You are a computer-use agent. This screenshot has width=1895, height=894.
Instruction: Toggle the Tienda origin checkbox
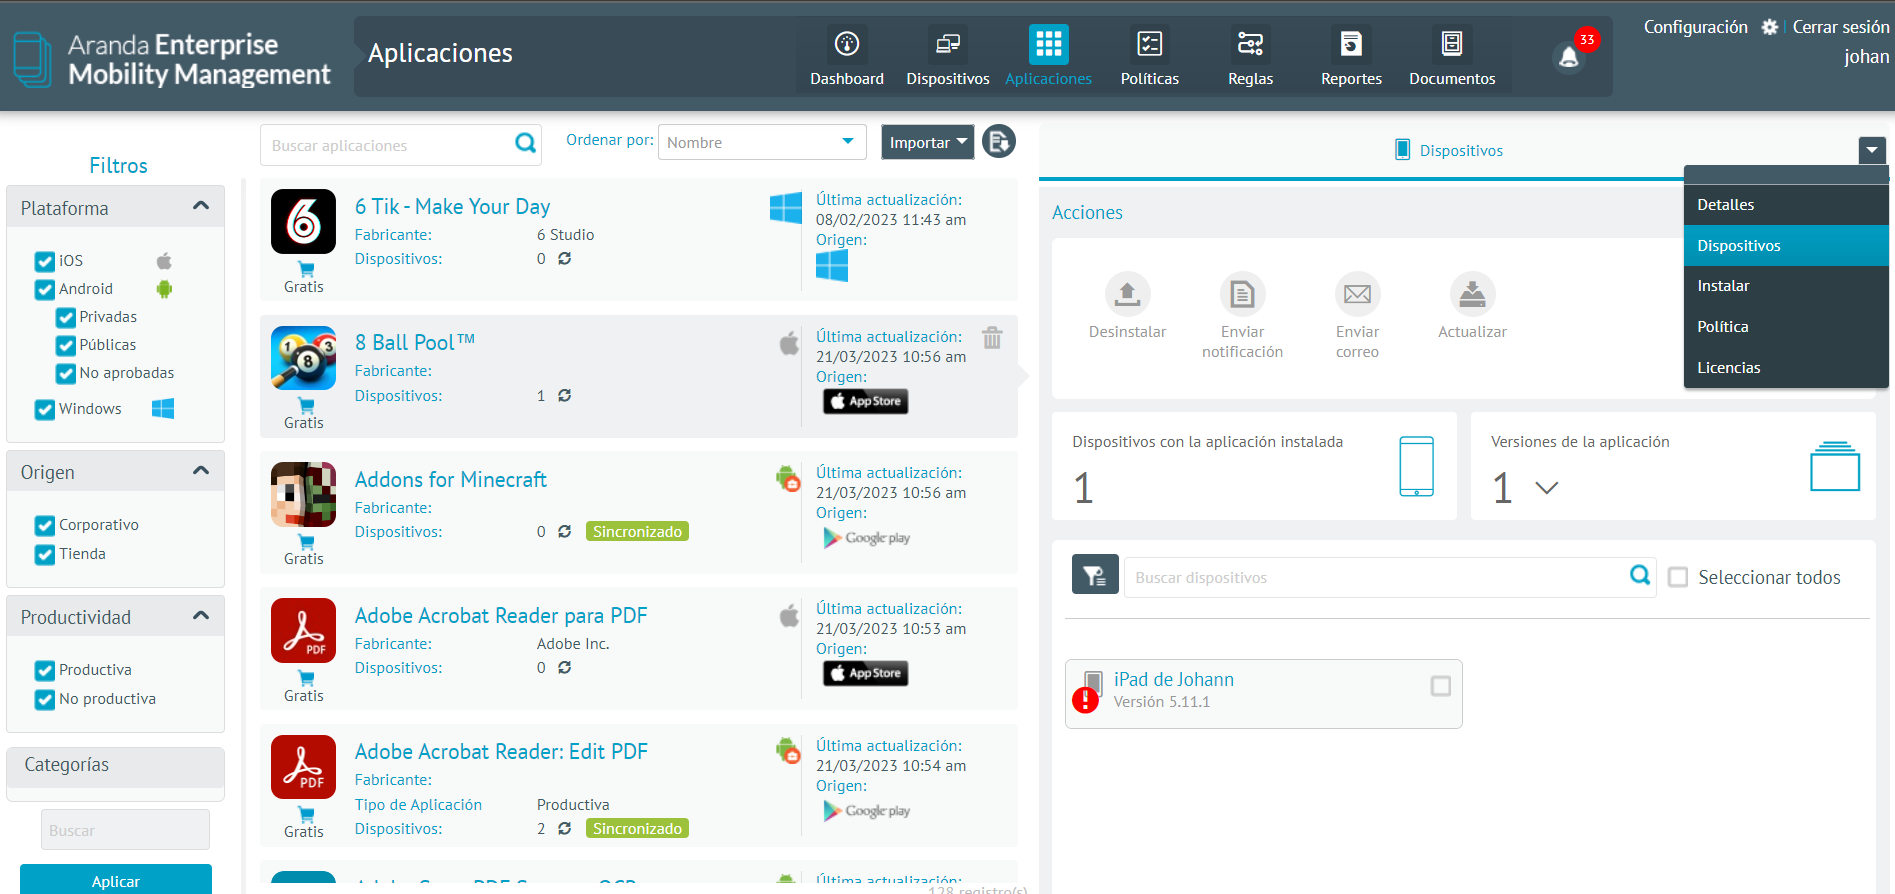pos(45,554)
